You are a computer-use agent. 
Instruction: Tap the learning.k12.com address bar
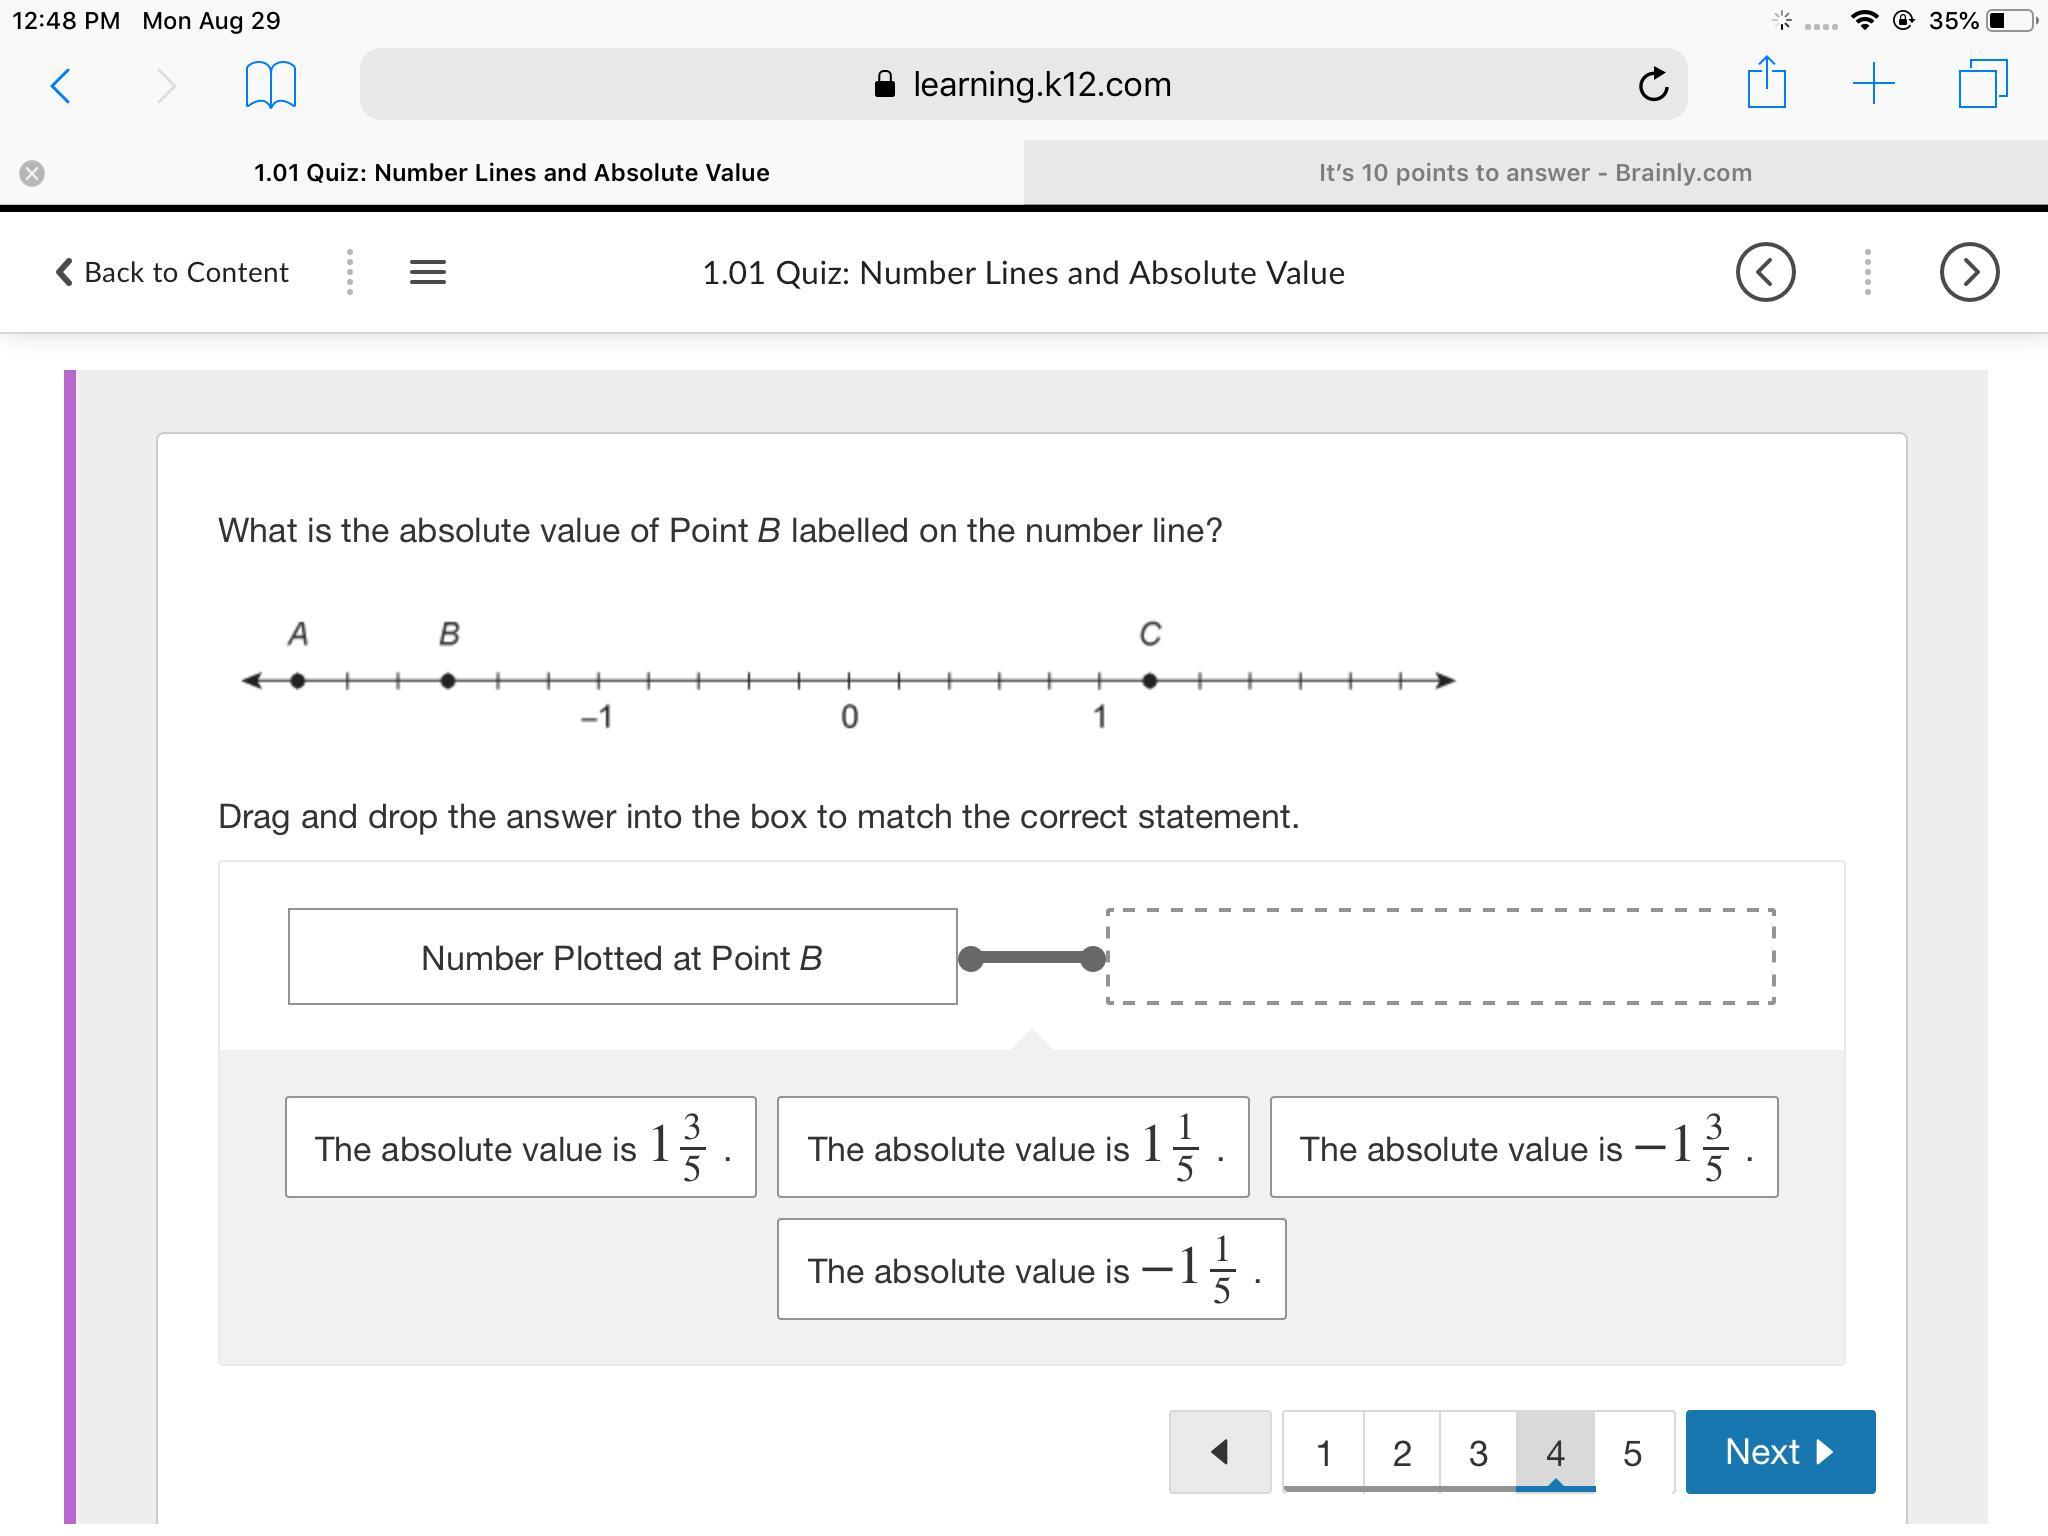(x=1024, y=84)
